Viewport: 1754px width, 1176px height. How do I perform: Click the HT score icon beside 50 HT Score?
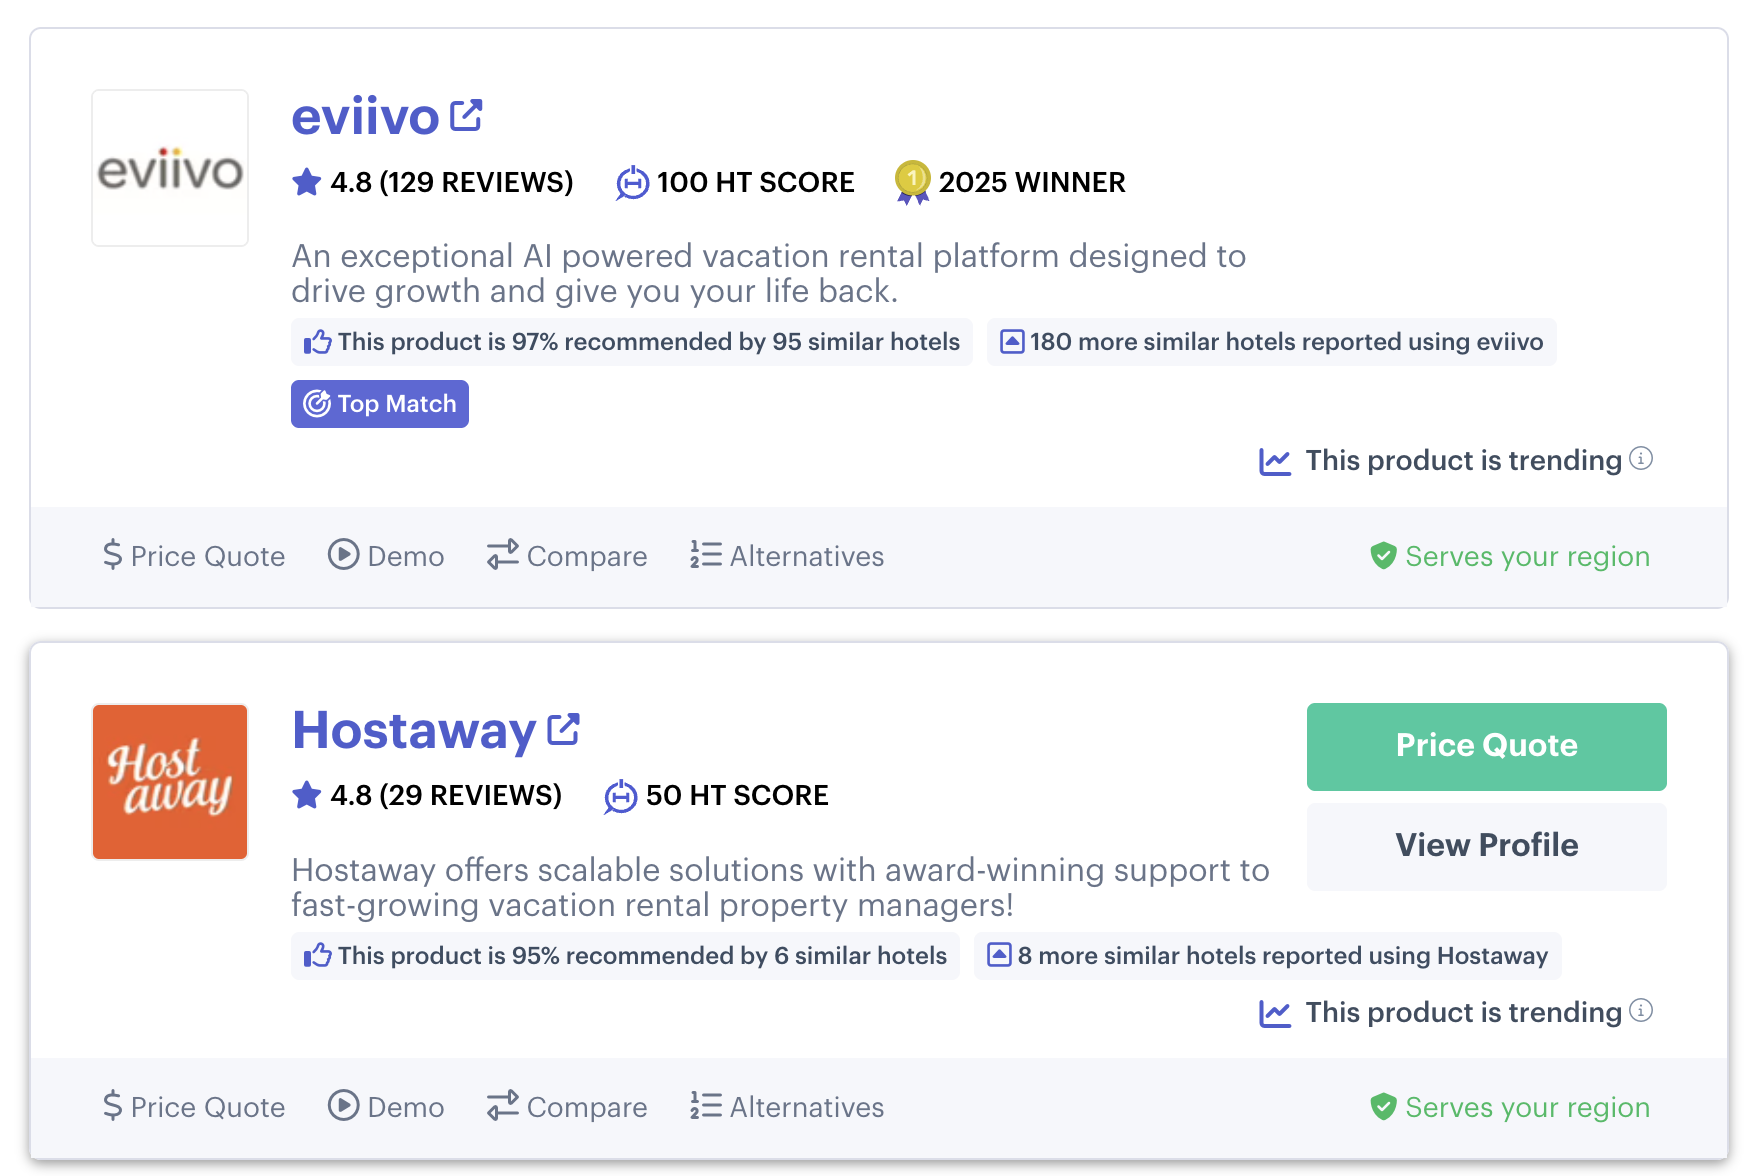[x=621, y=796]
